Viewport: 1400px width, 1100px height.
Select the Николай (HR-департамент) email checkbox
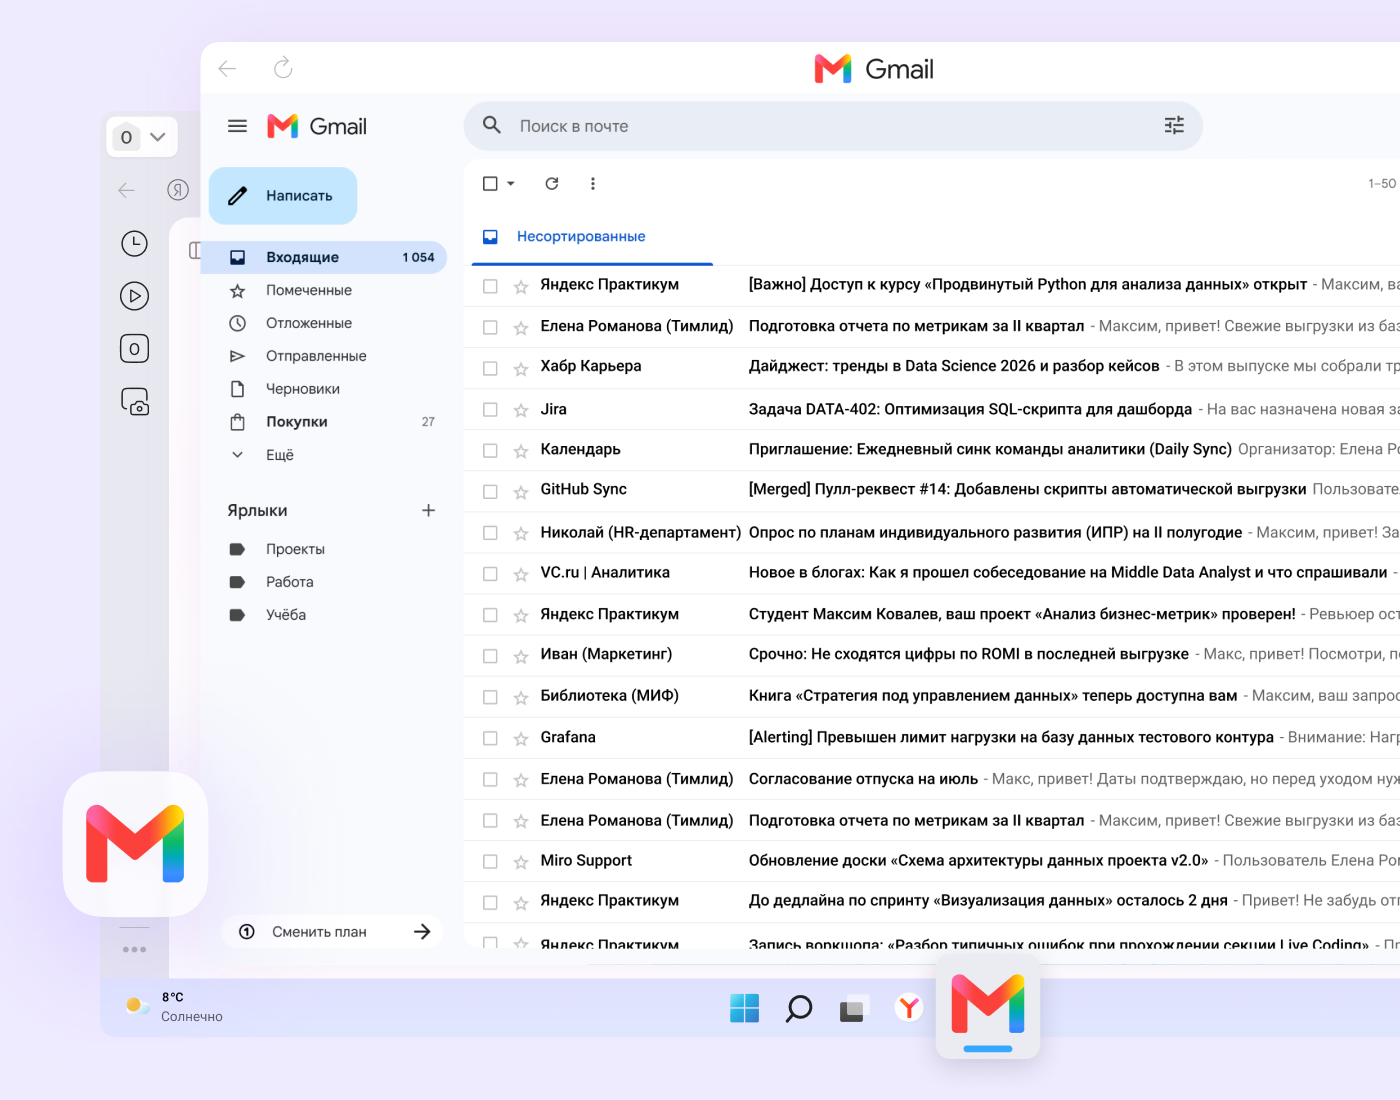click(x=490, y=533)
